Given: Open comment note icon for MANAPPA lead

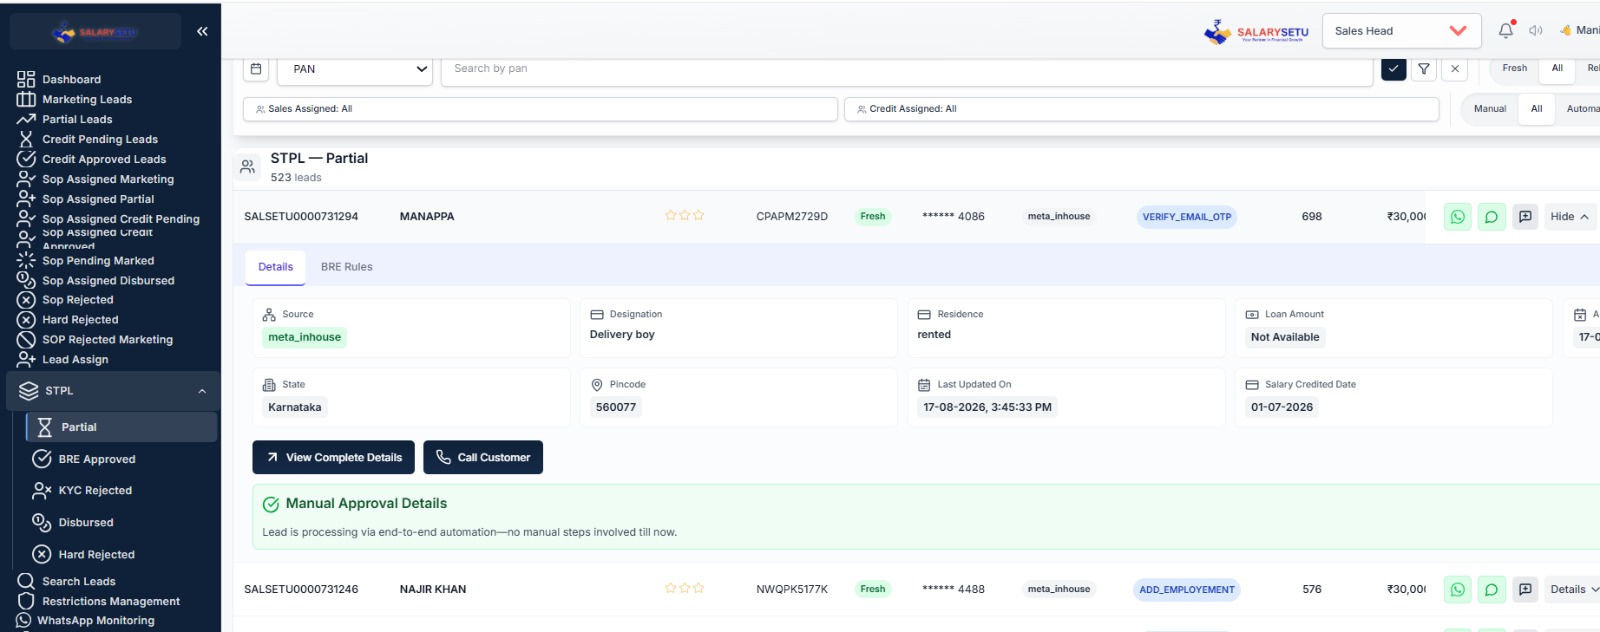Looking at the screenshot, I should tap(1525, 217).
